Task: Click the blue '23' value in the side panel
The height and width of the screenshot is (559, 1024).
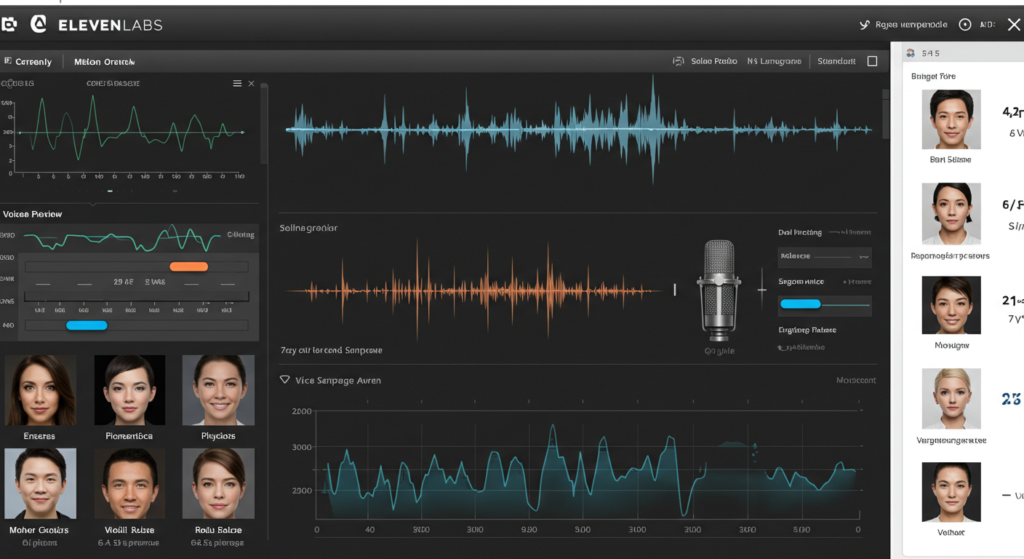Action: (1011, 399)
